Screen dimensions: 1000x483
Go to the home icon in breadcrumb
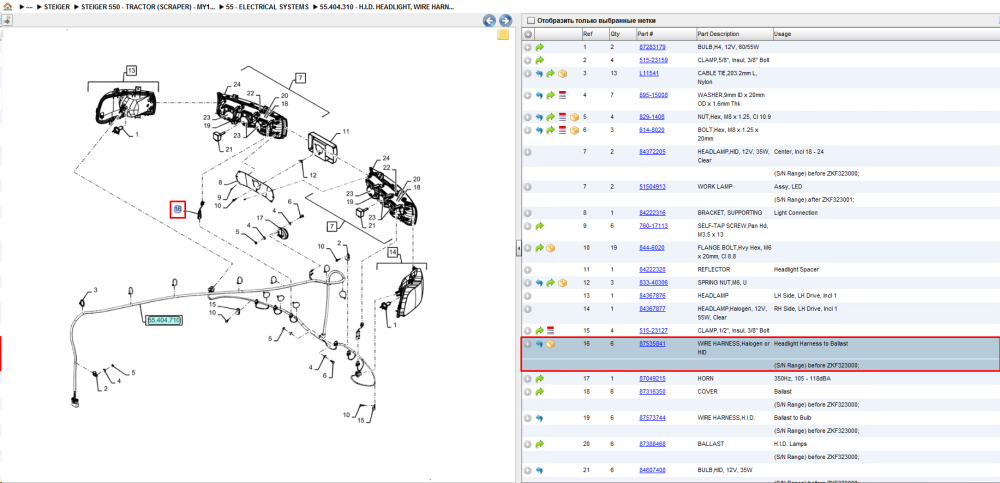tap(7, 7)
